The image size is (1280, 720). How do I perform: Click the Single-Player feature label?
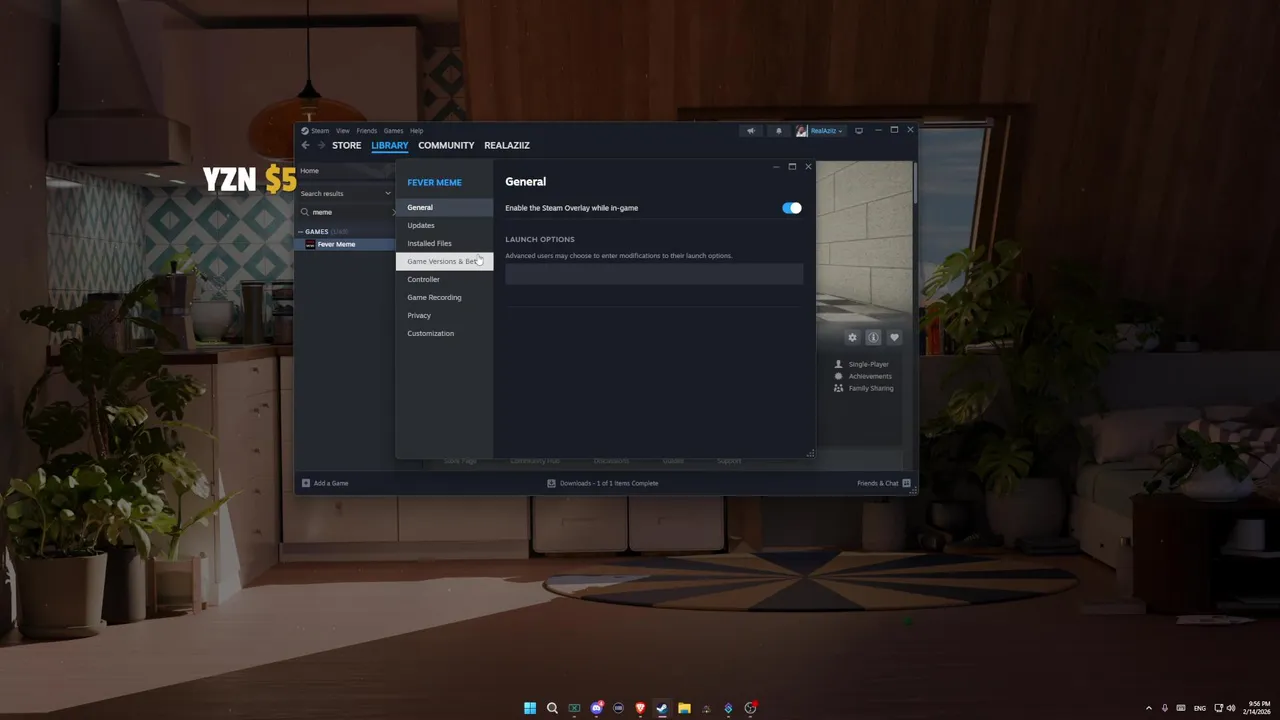click(x=869, y=364)
